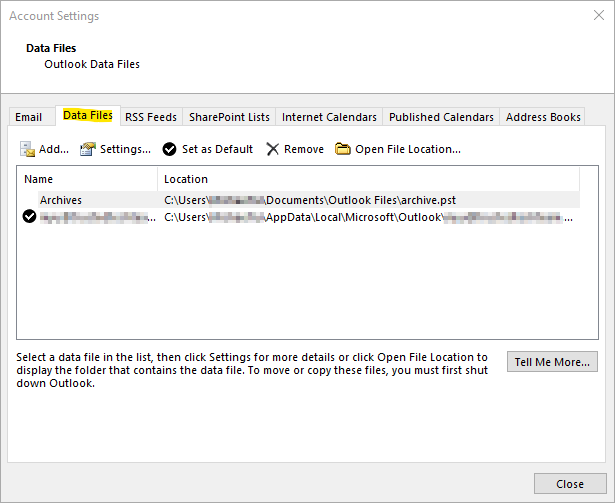Select the AppData\Local\Microsoft\Outlook location entry
This screenshot has width=615, height=503.
(x=368, y=217)
